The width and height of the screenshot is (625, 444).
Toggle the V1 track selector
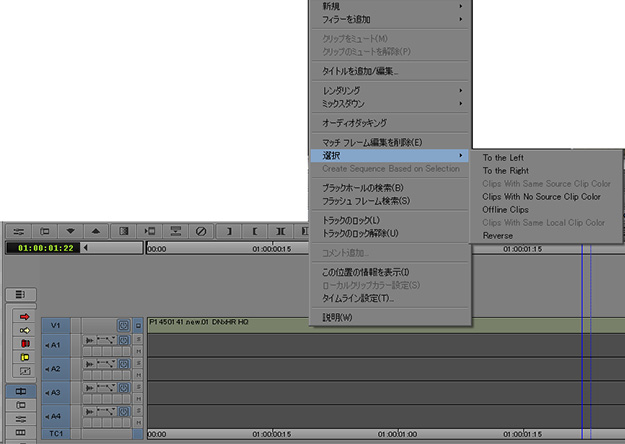[56, 326]
